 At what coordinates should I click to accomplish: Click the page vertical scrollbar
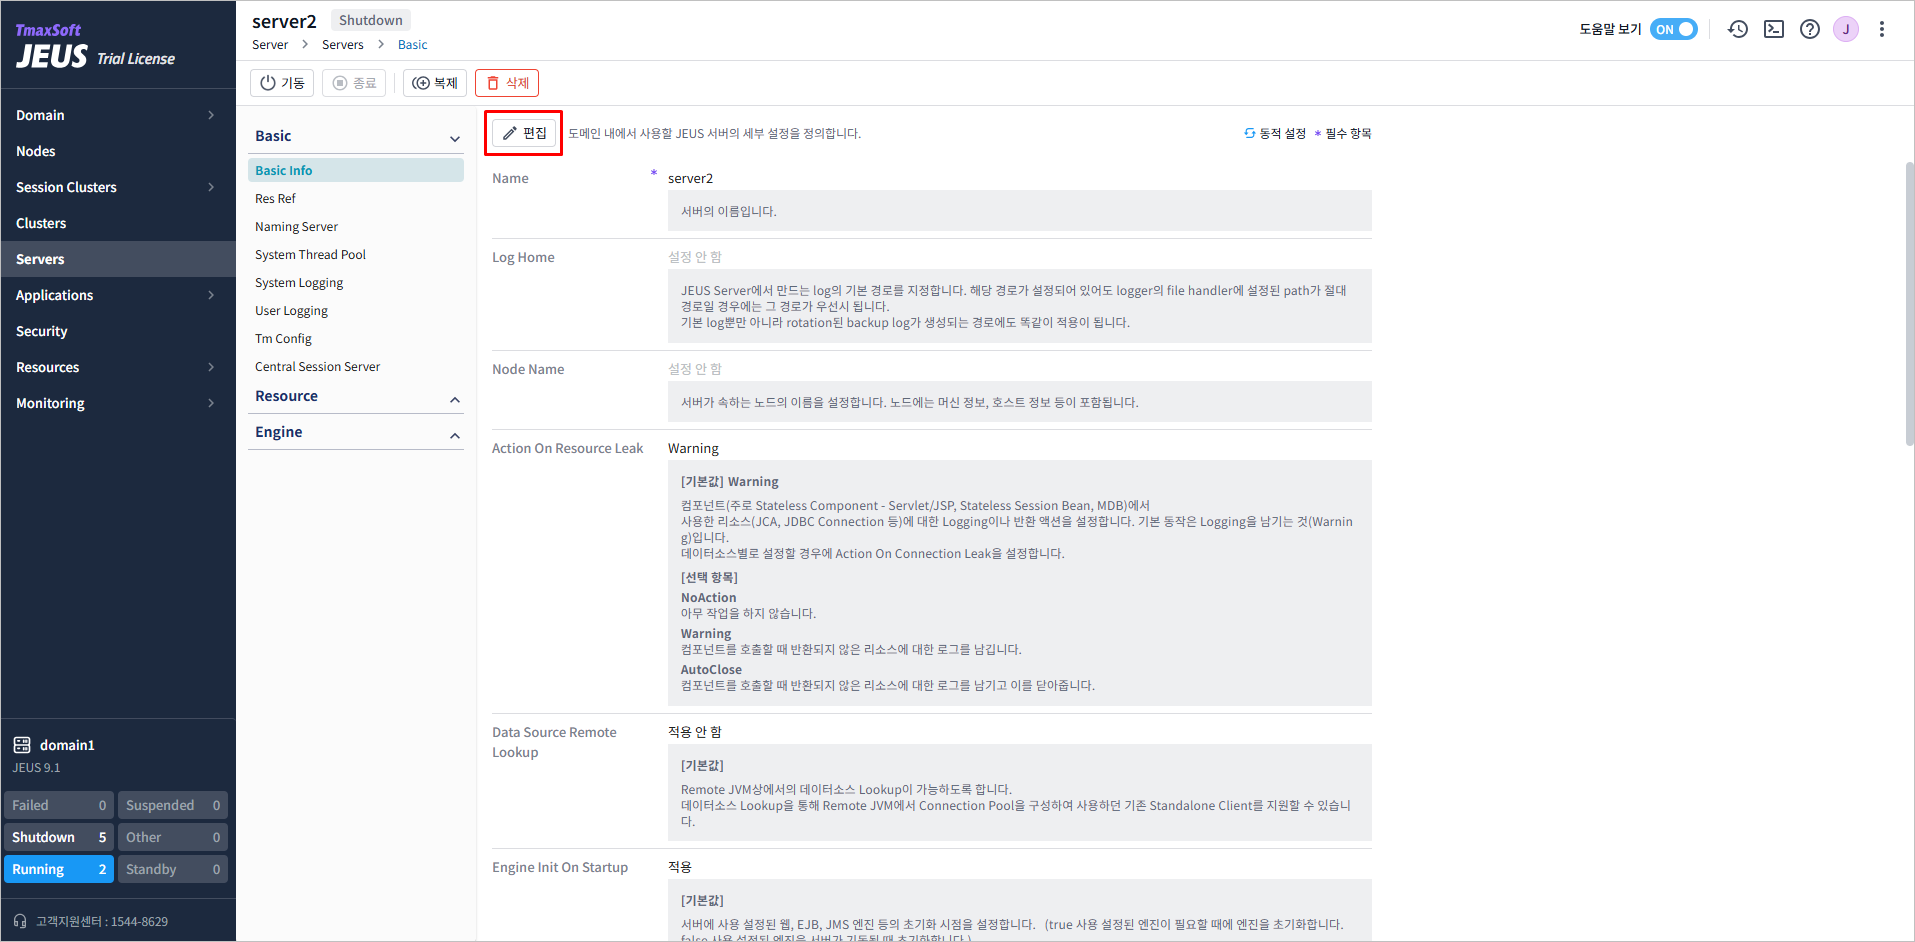pyautogui.click(x=1909, y=300)
